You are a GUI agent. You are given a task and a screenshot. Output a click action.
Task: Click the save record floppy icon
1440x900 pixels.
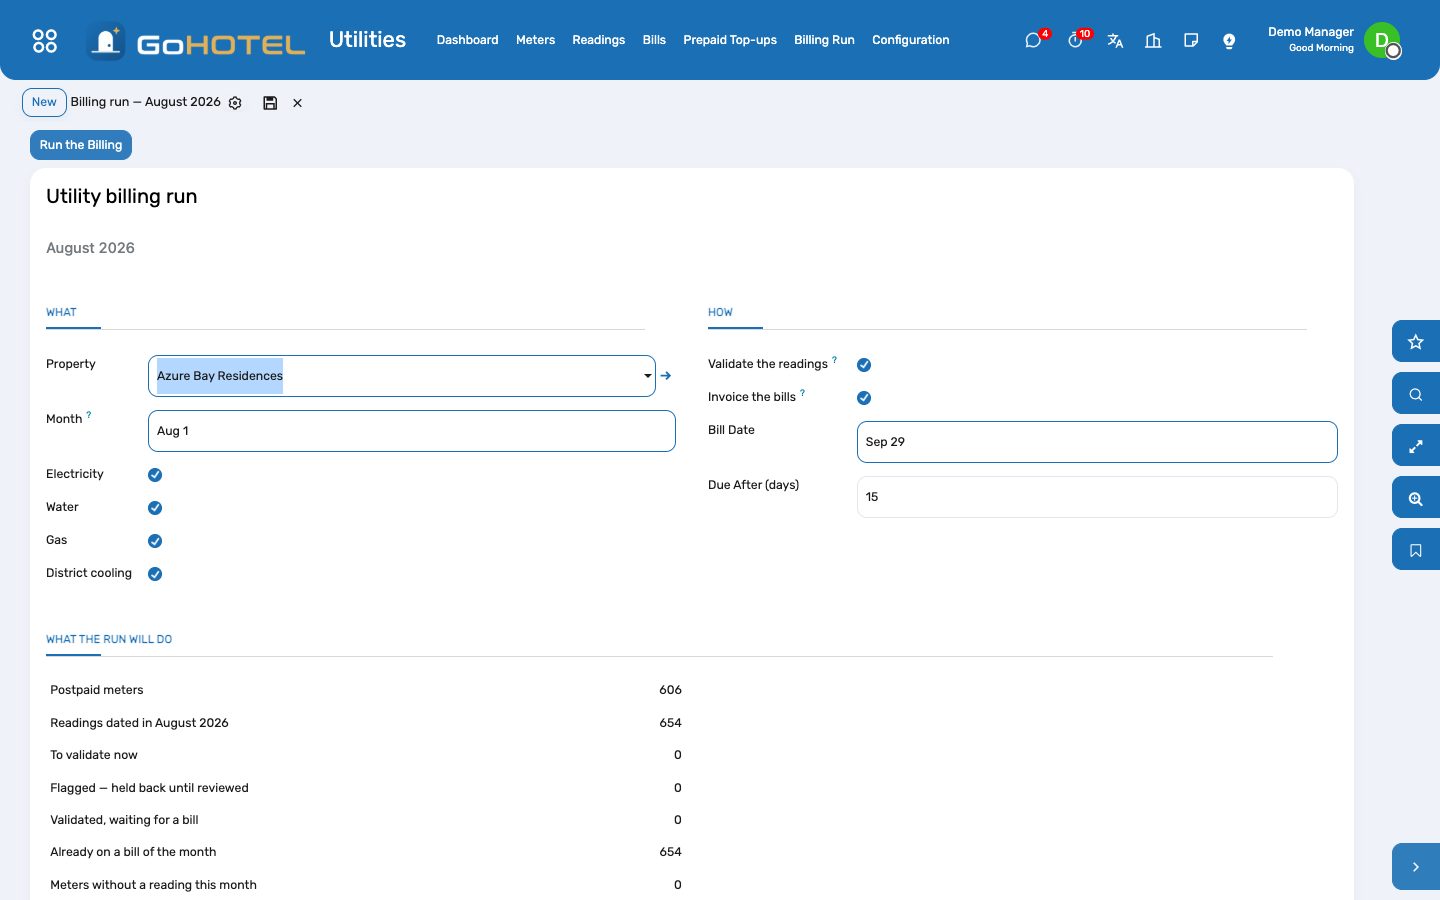click(x=270, y=103)
